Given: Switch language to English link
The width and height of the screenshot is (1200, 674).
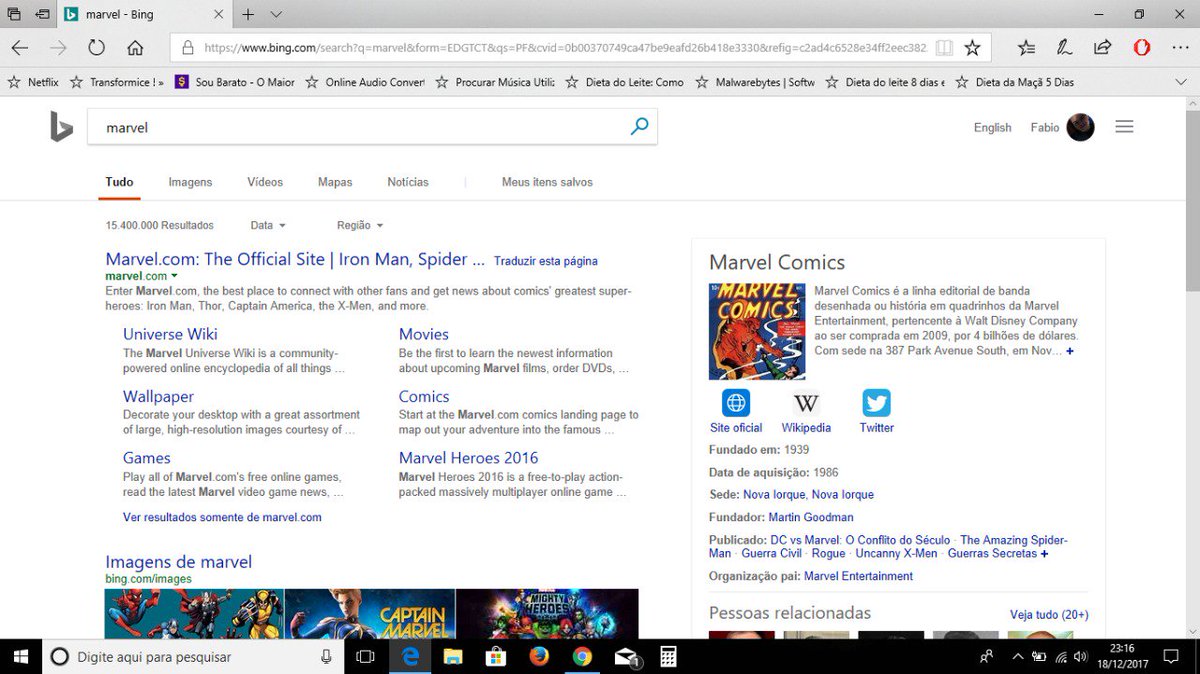Looking at the screenshot, I should [x=993, y=128].
